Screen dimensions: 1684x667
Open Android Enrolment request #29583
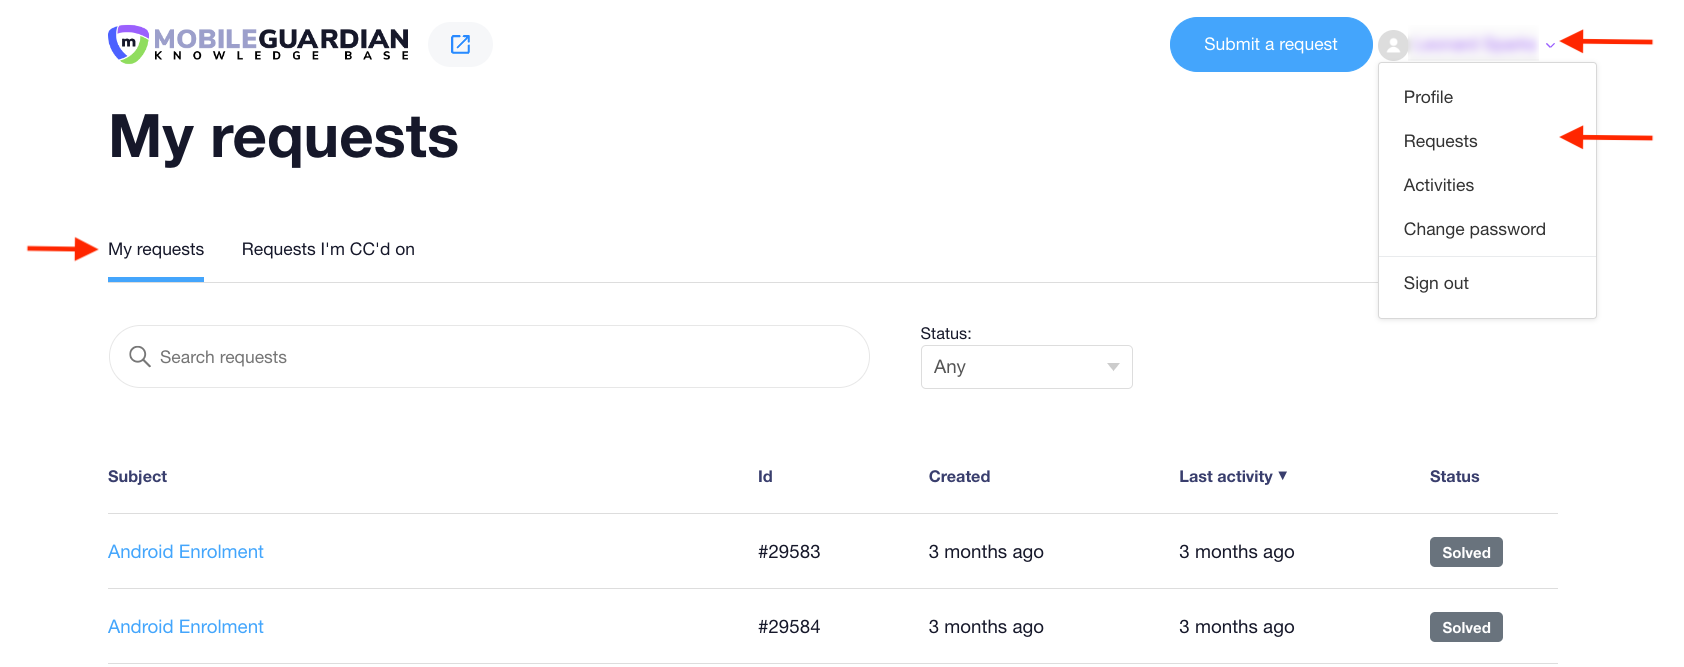[186, 552]
